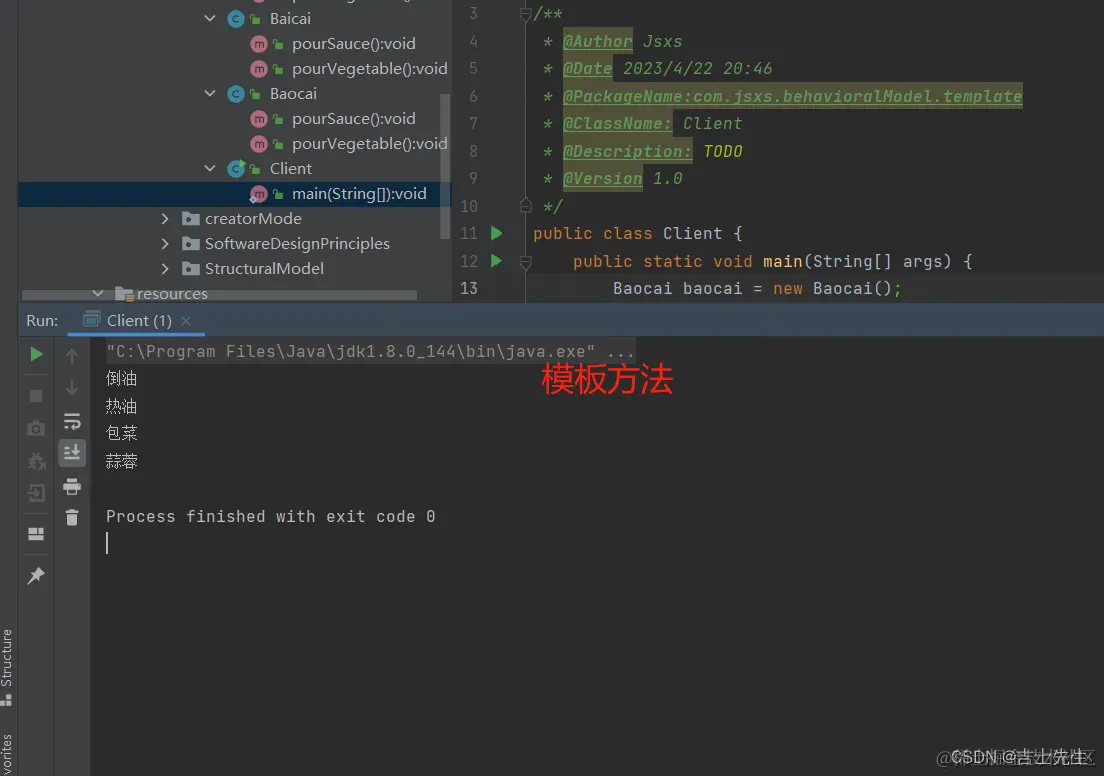Select Baocai pourVegetable():void method

370,144
